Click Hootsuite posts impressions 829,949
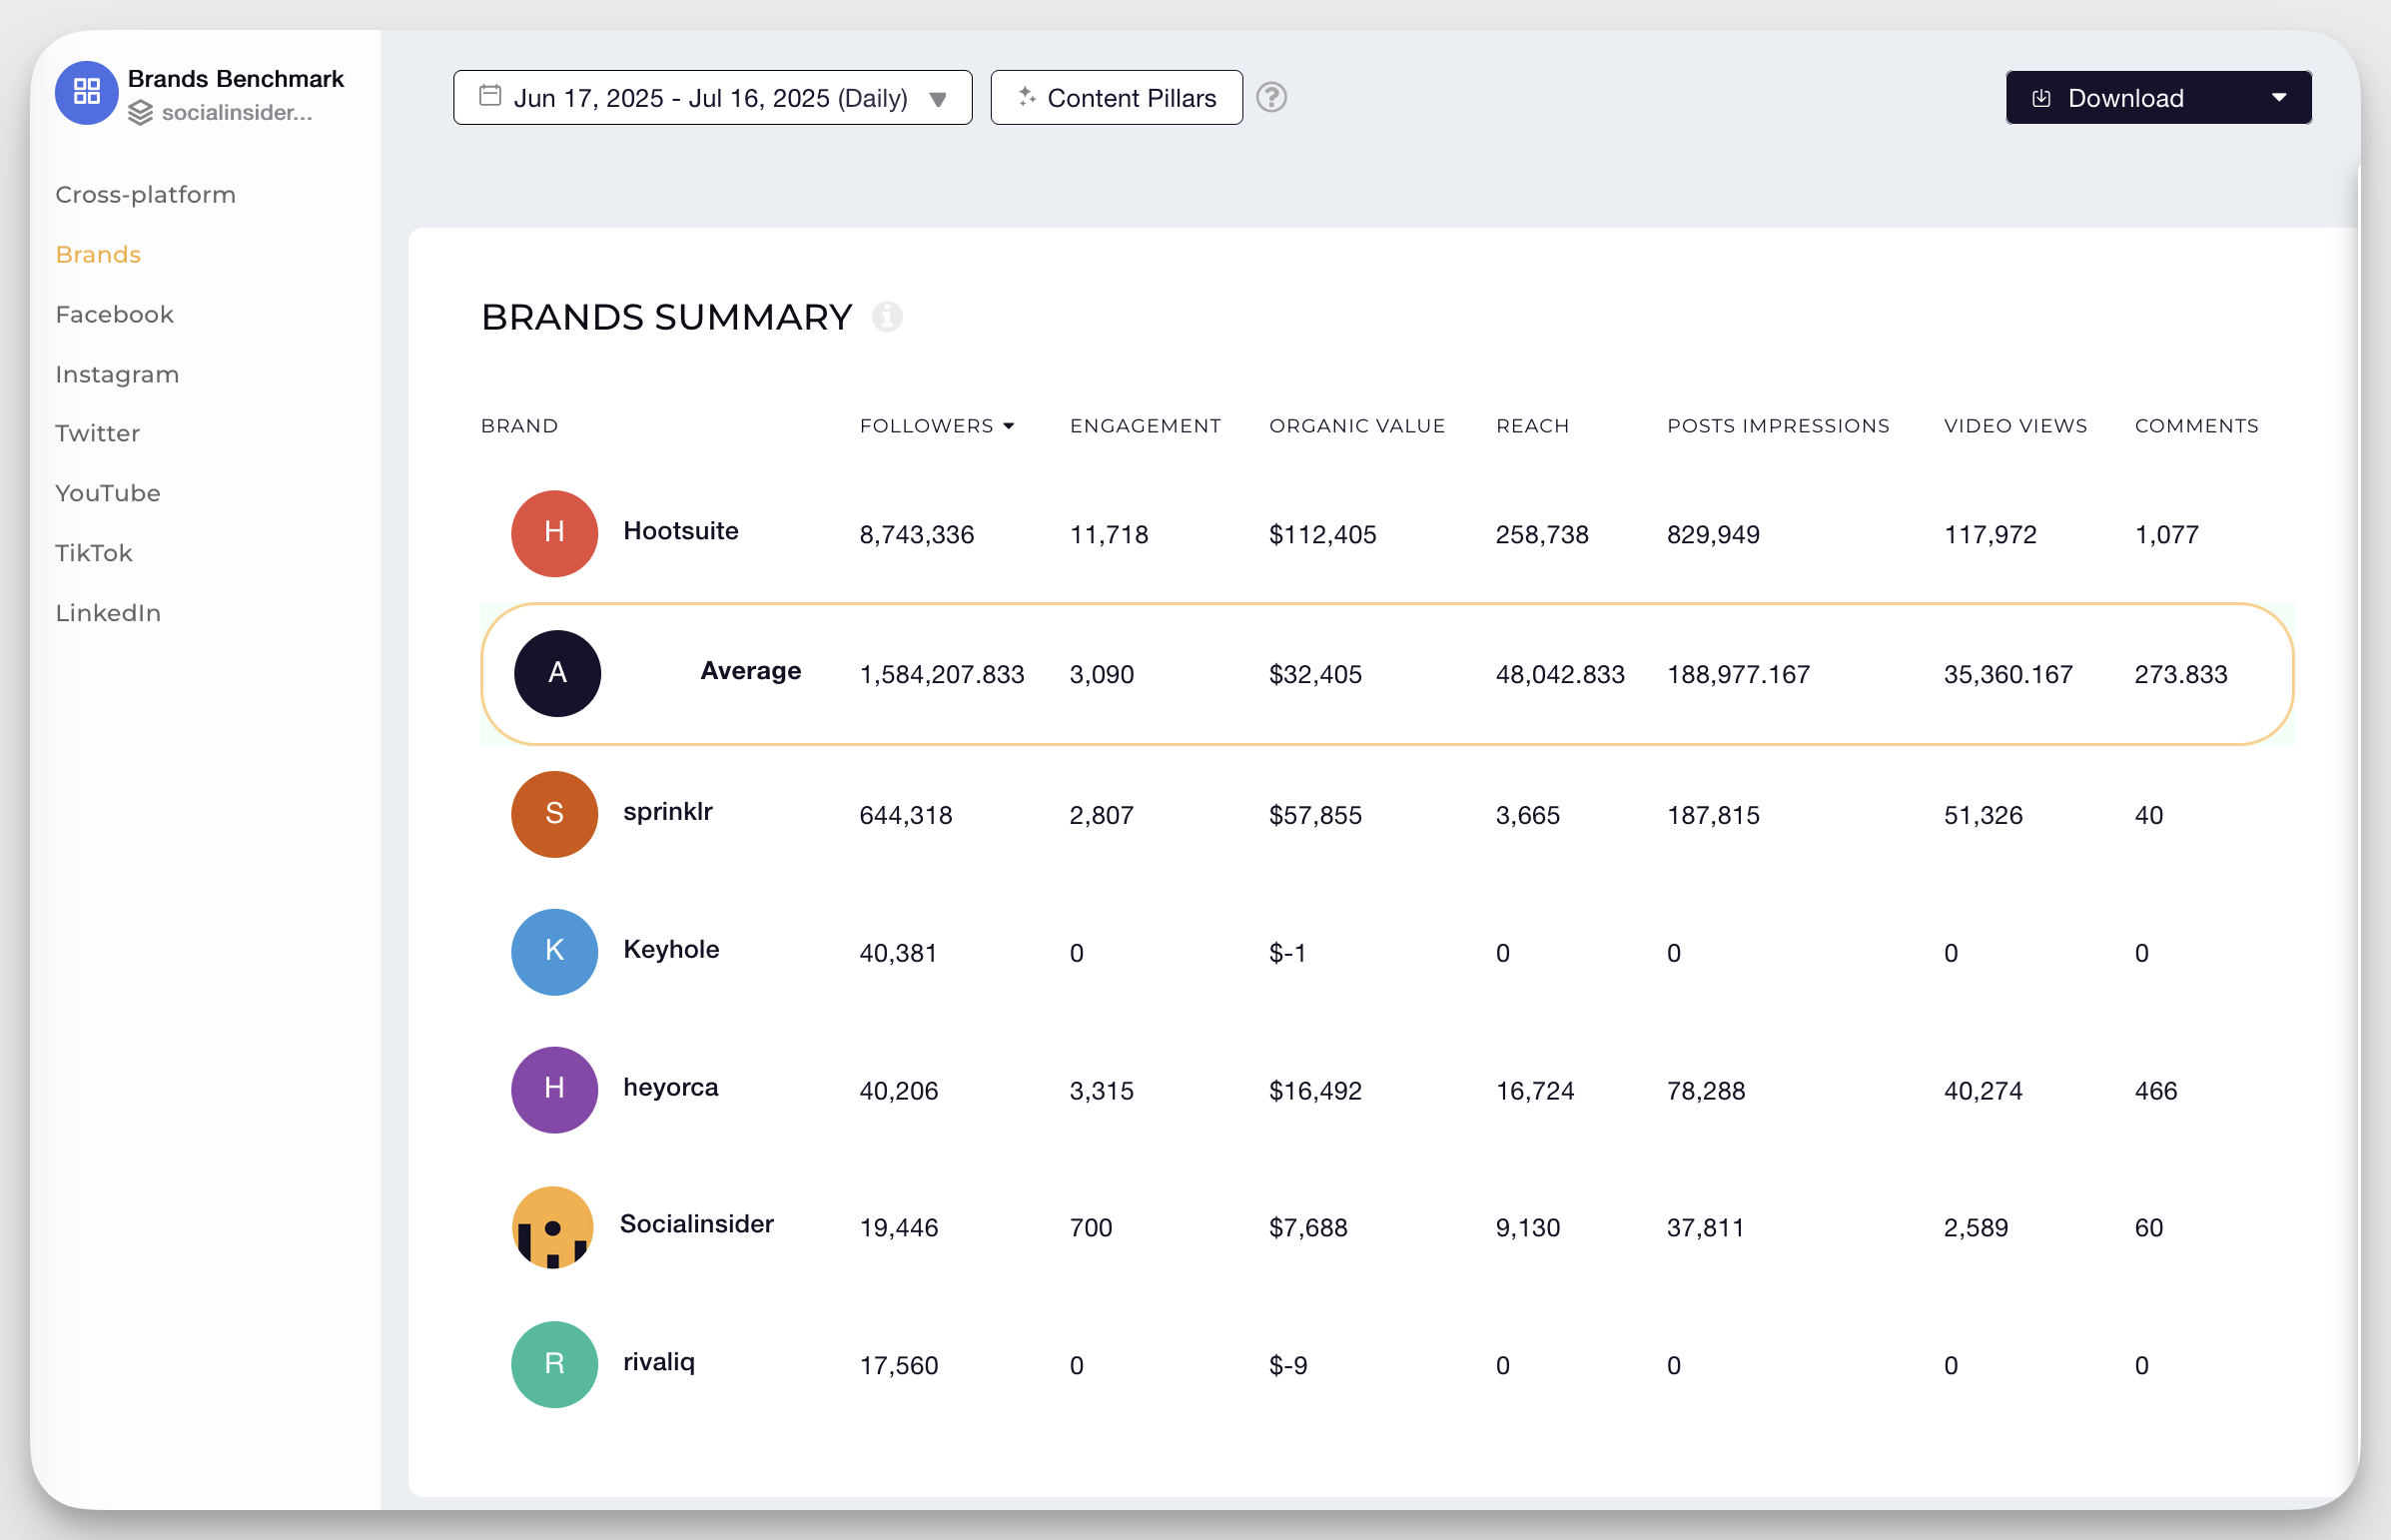The image size is (2391, 1540). coord(1712,534)
